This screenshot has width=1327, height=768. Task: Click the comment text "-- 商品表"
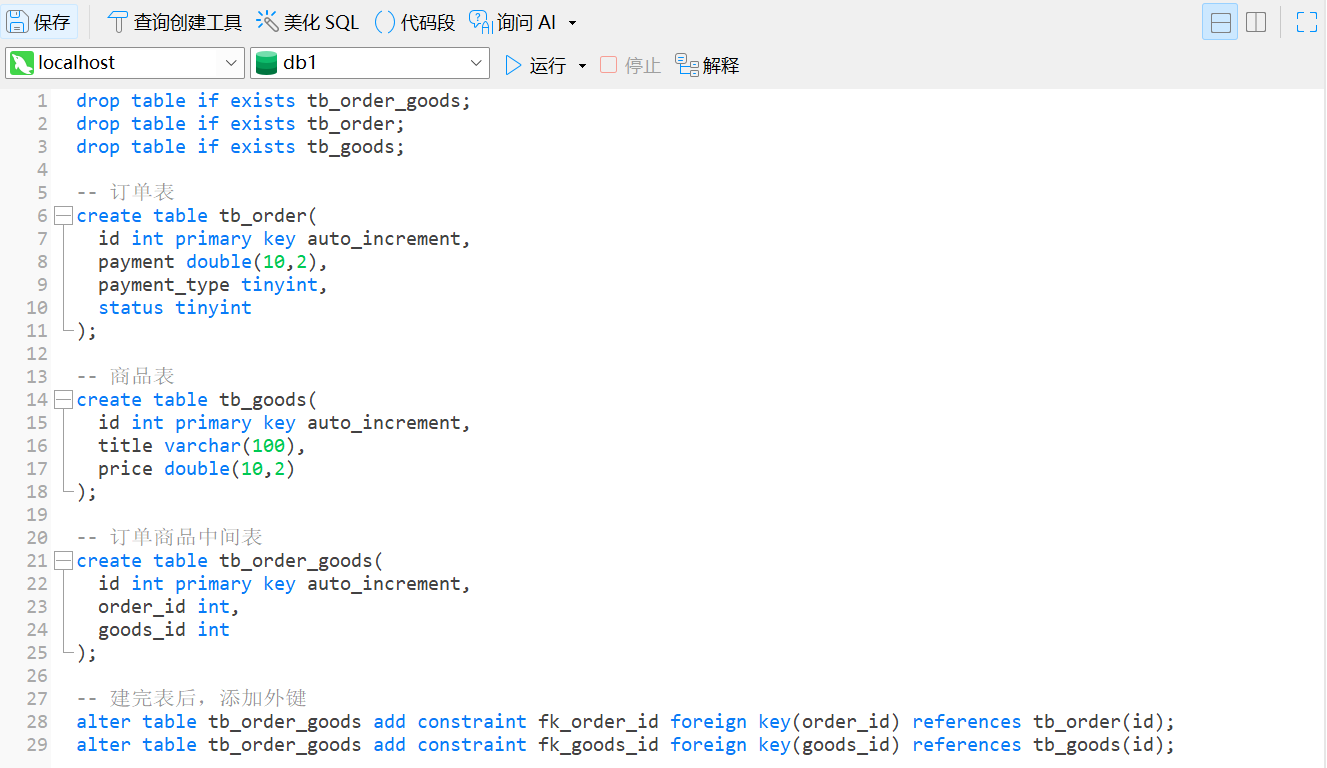[x=126, y=377]
